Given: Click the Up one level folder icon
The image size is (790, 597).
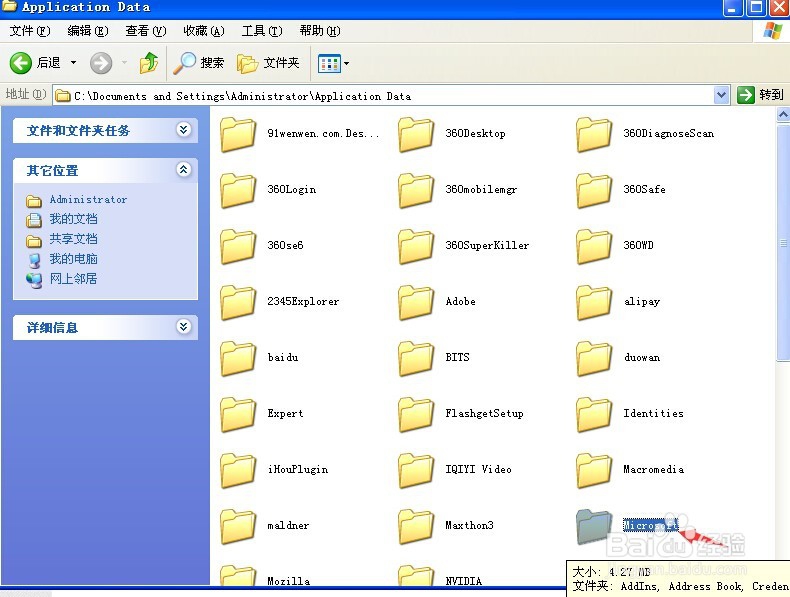Looking at the screenshot, I should point(149,63).
